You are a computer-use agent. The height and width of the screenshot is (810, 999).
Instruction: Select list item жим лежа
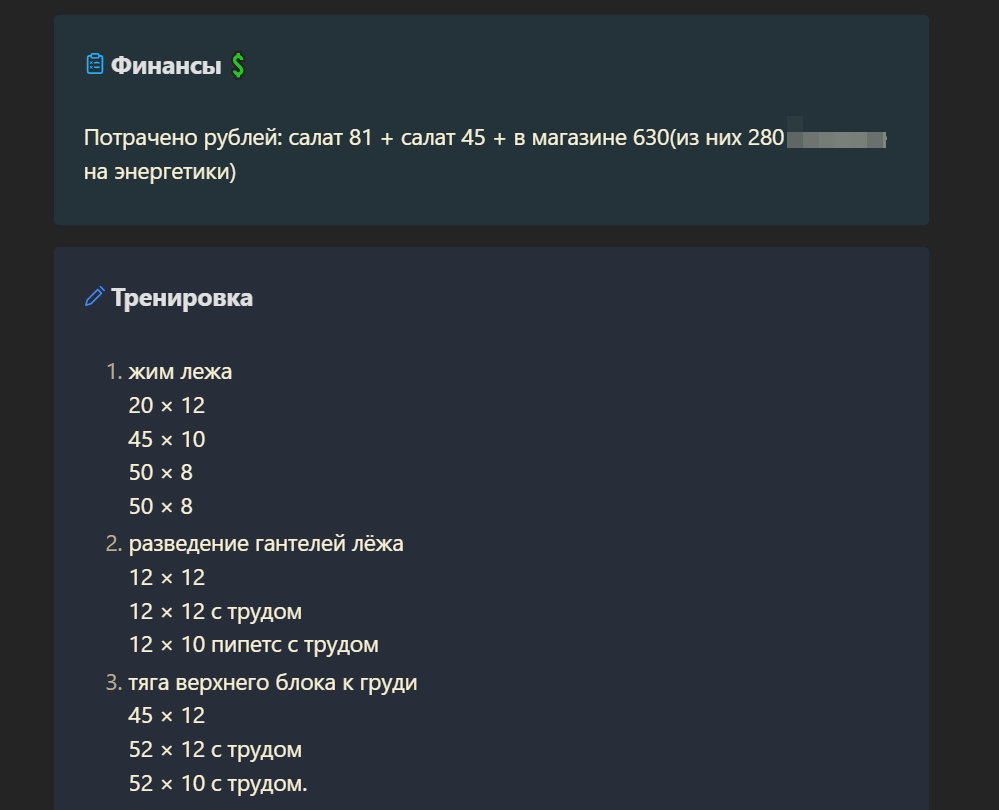pos(180,372)
